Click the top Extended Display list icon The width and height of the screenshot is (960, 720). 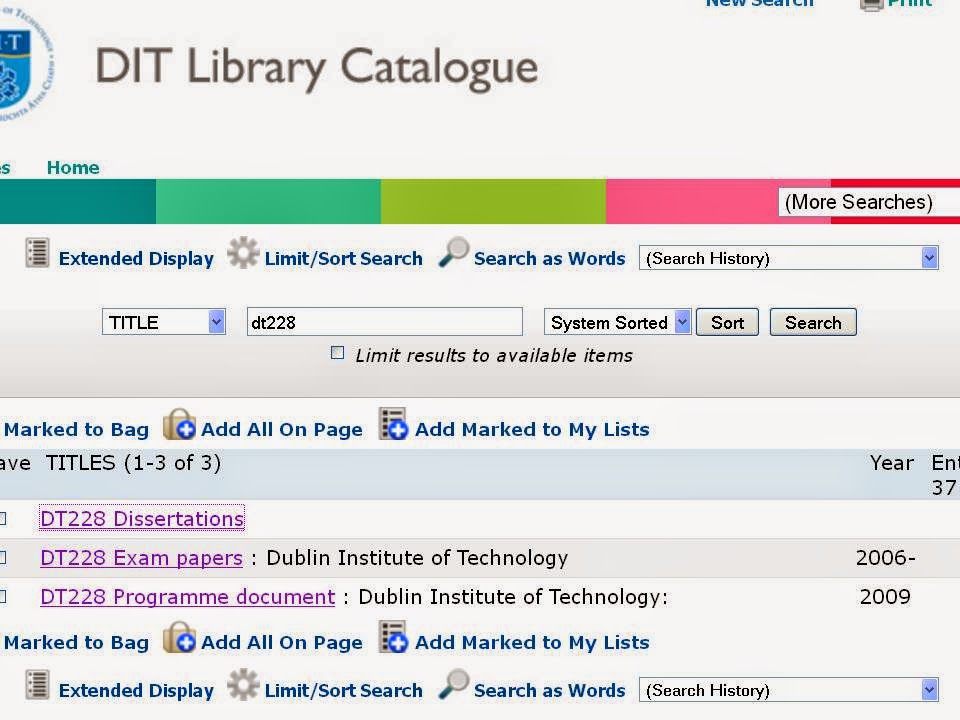point(37,253)
